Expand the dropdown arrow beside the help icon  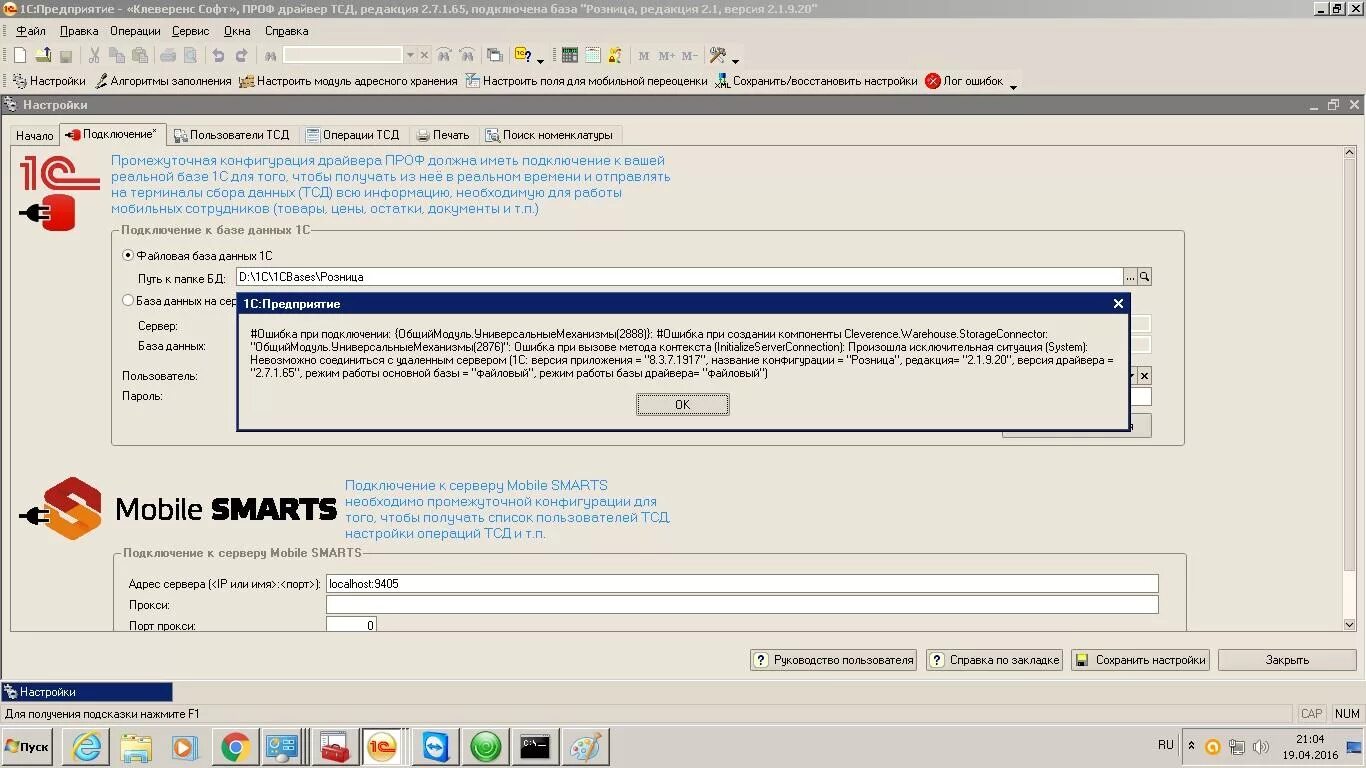tap(540, 60)
